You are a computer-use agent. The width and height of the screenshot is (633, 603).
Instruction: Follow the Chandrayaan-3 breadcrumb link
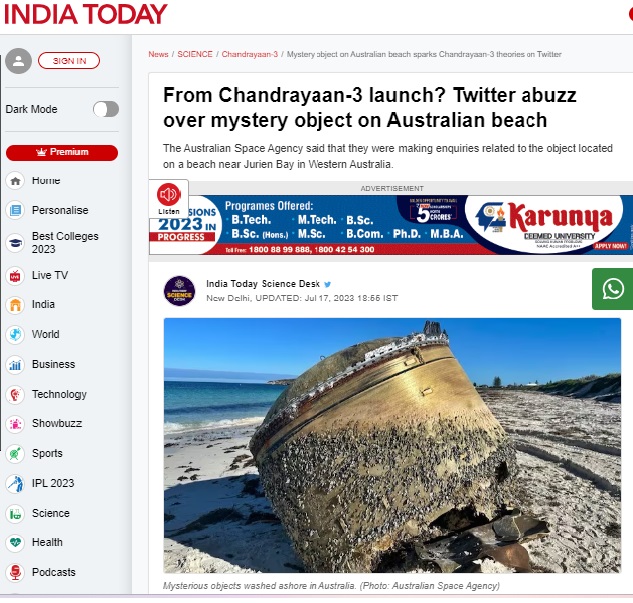tap(249, 54)
